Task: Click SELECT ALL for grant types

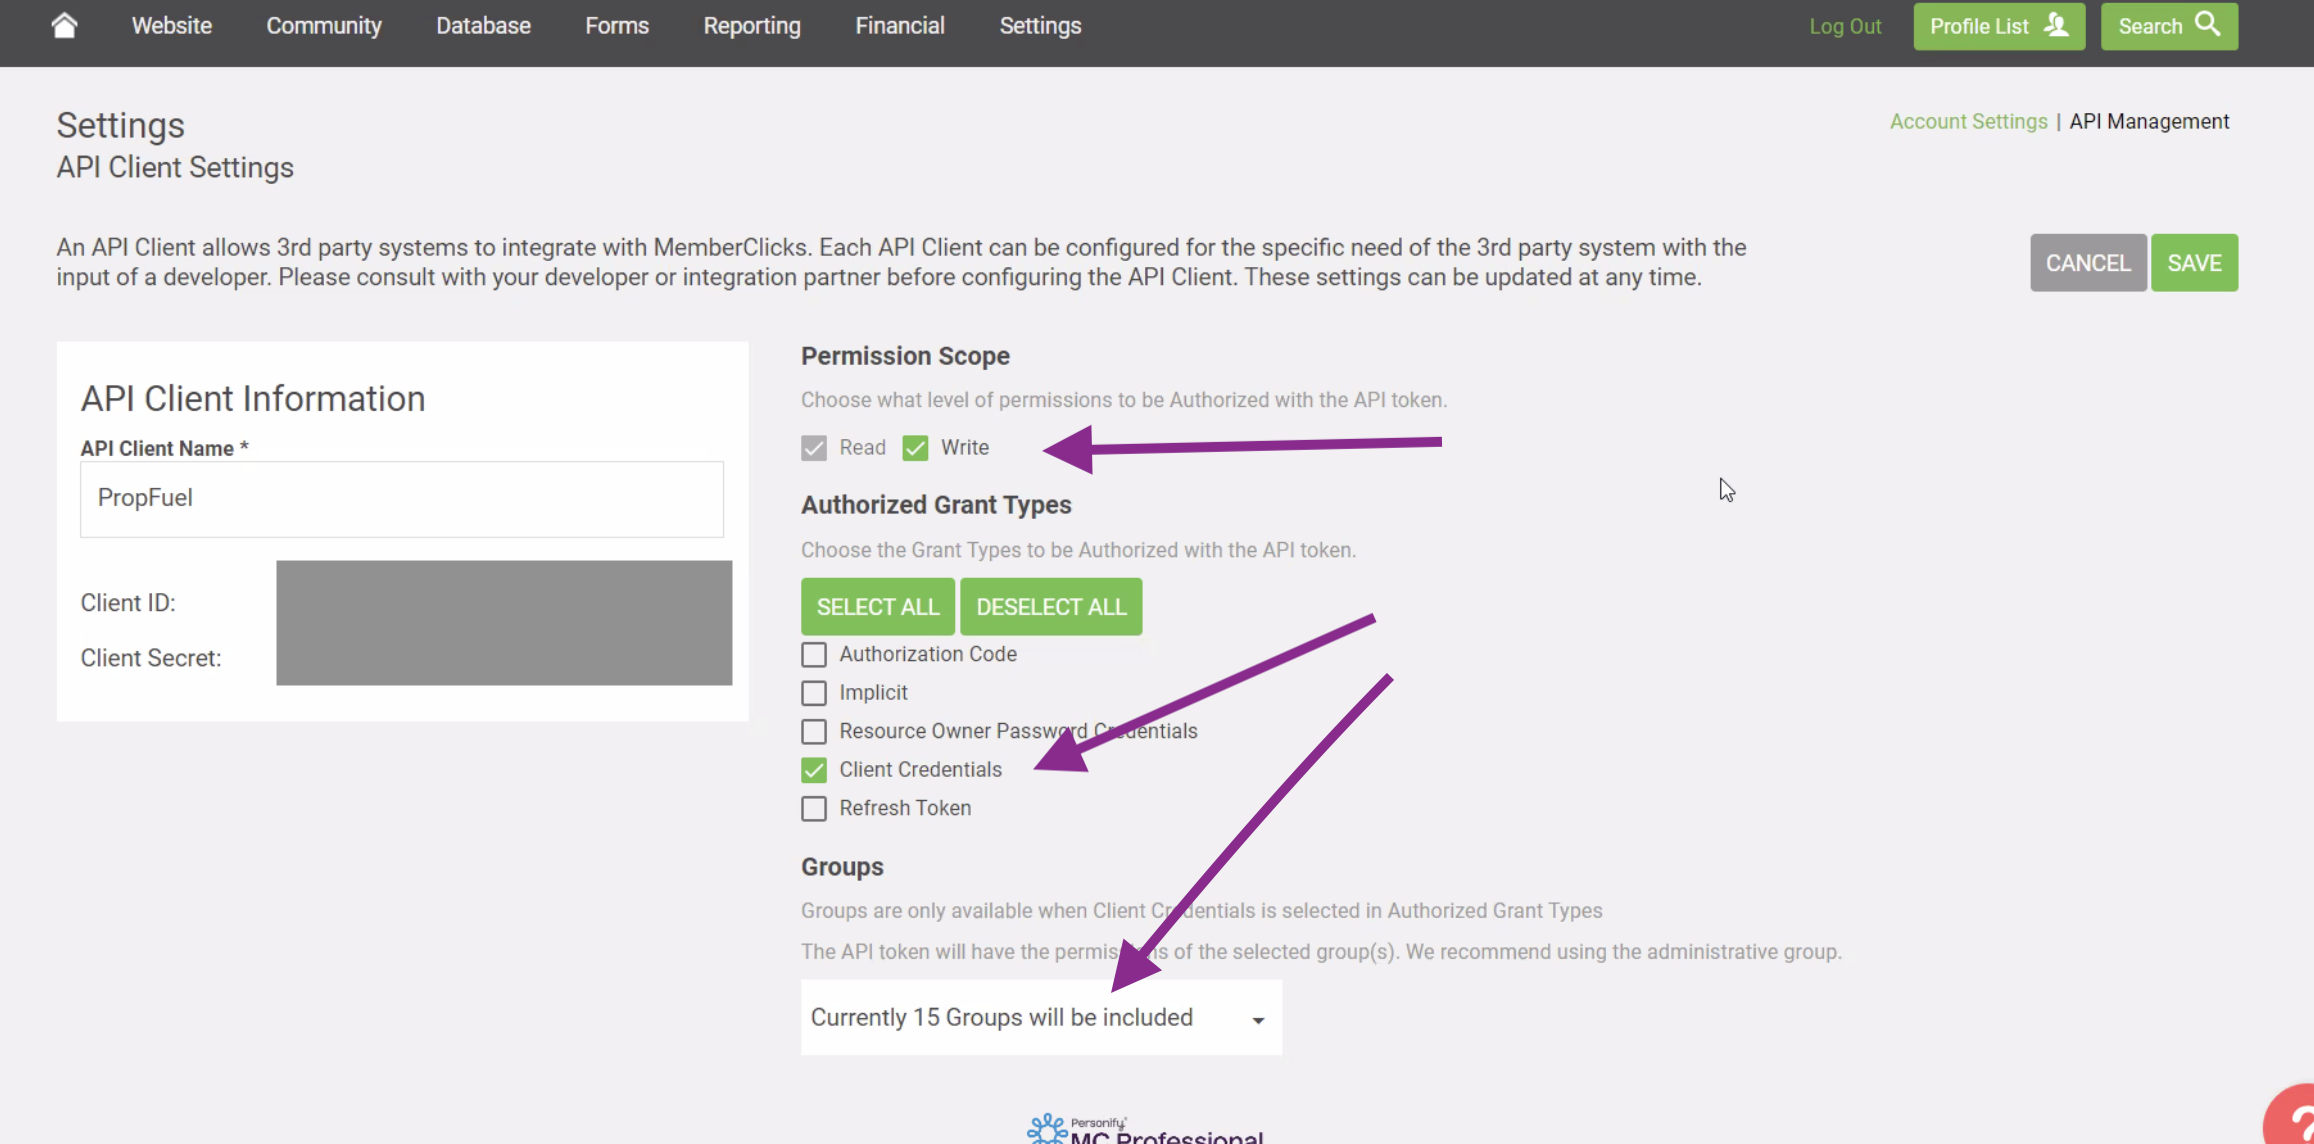Action: (877, 606)
